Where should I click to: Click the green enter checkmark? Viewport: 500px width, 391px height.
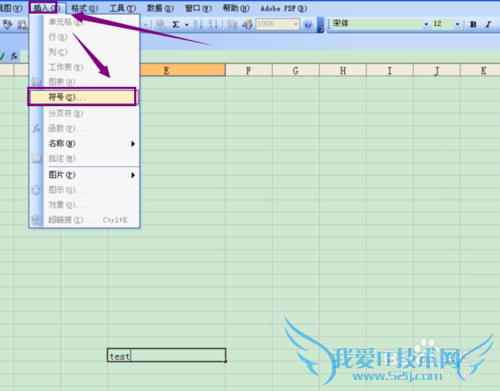click(x=2, y=56)
